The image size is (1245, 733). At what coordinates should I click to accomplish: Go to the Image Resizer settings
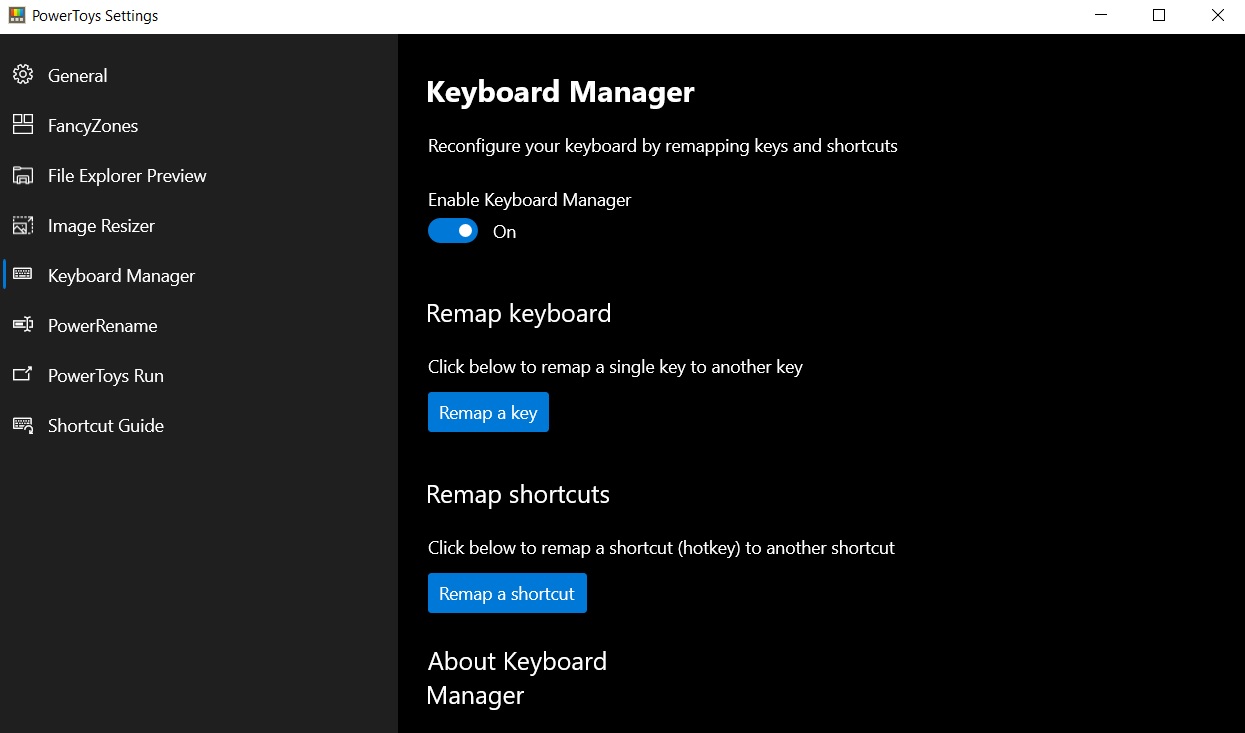coord(199,225)
